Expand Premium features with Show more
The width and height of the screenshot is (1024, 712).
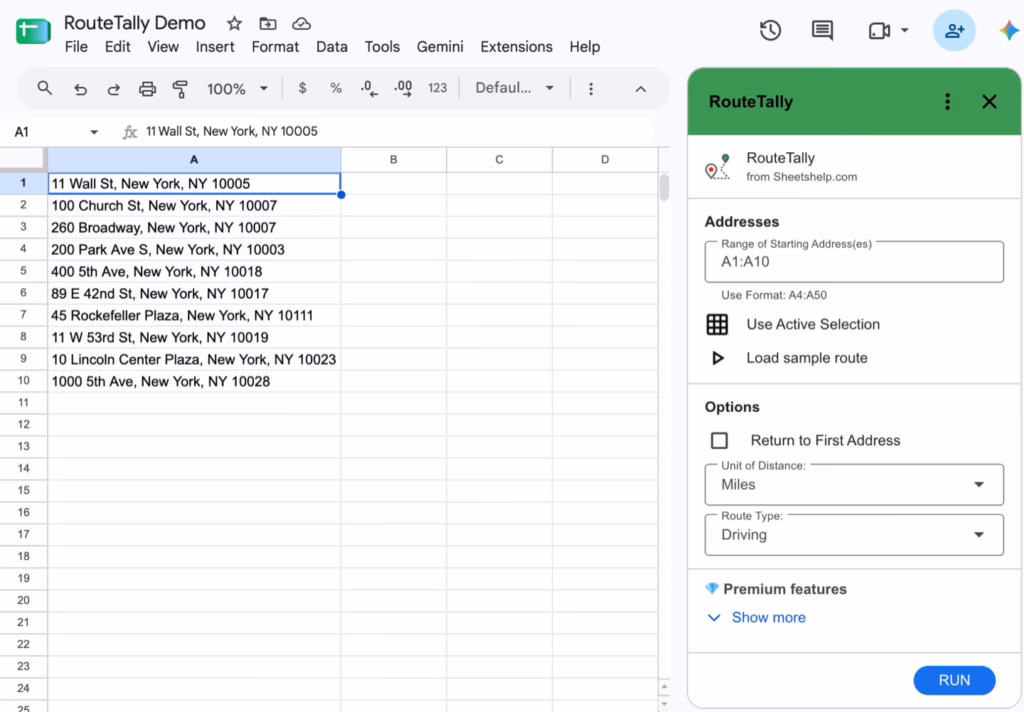758,618
